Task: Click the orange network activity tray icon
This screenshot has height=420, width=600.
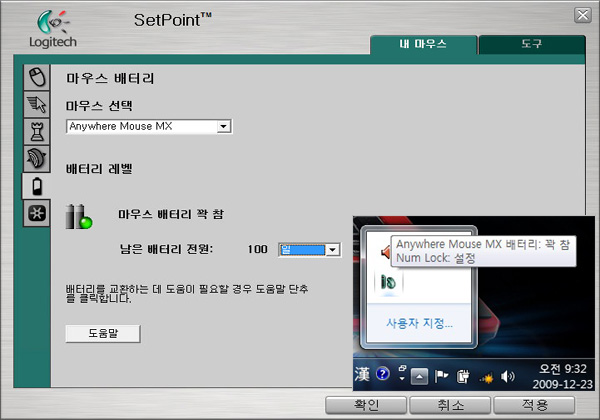Action: point(487,378)
